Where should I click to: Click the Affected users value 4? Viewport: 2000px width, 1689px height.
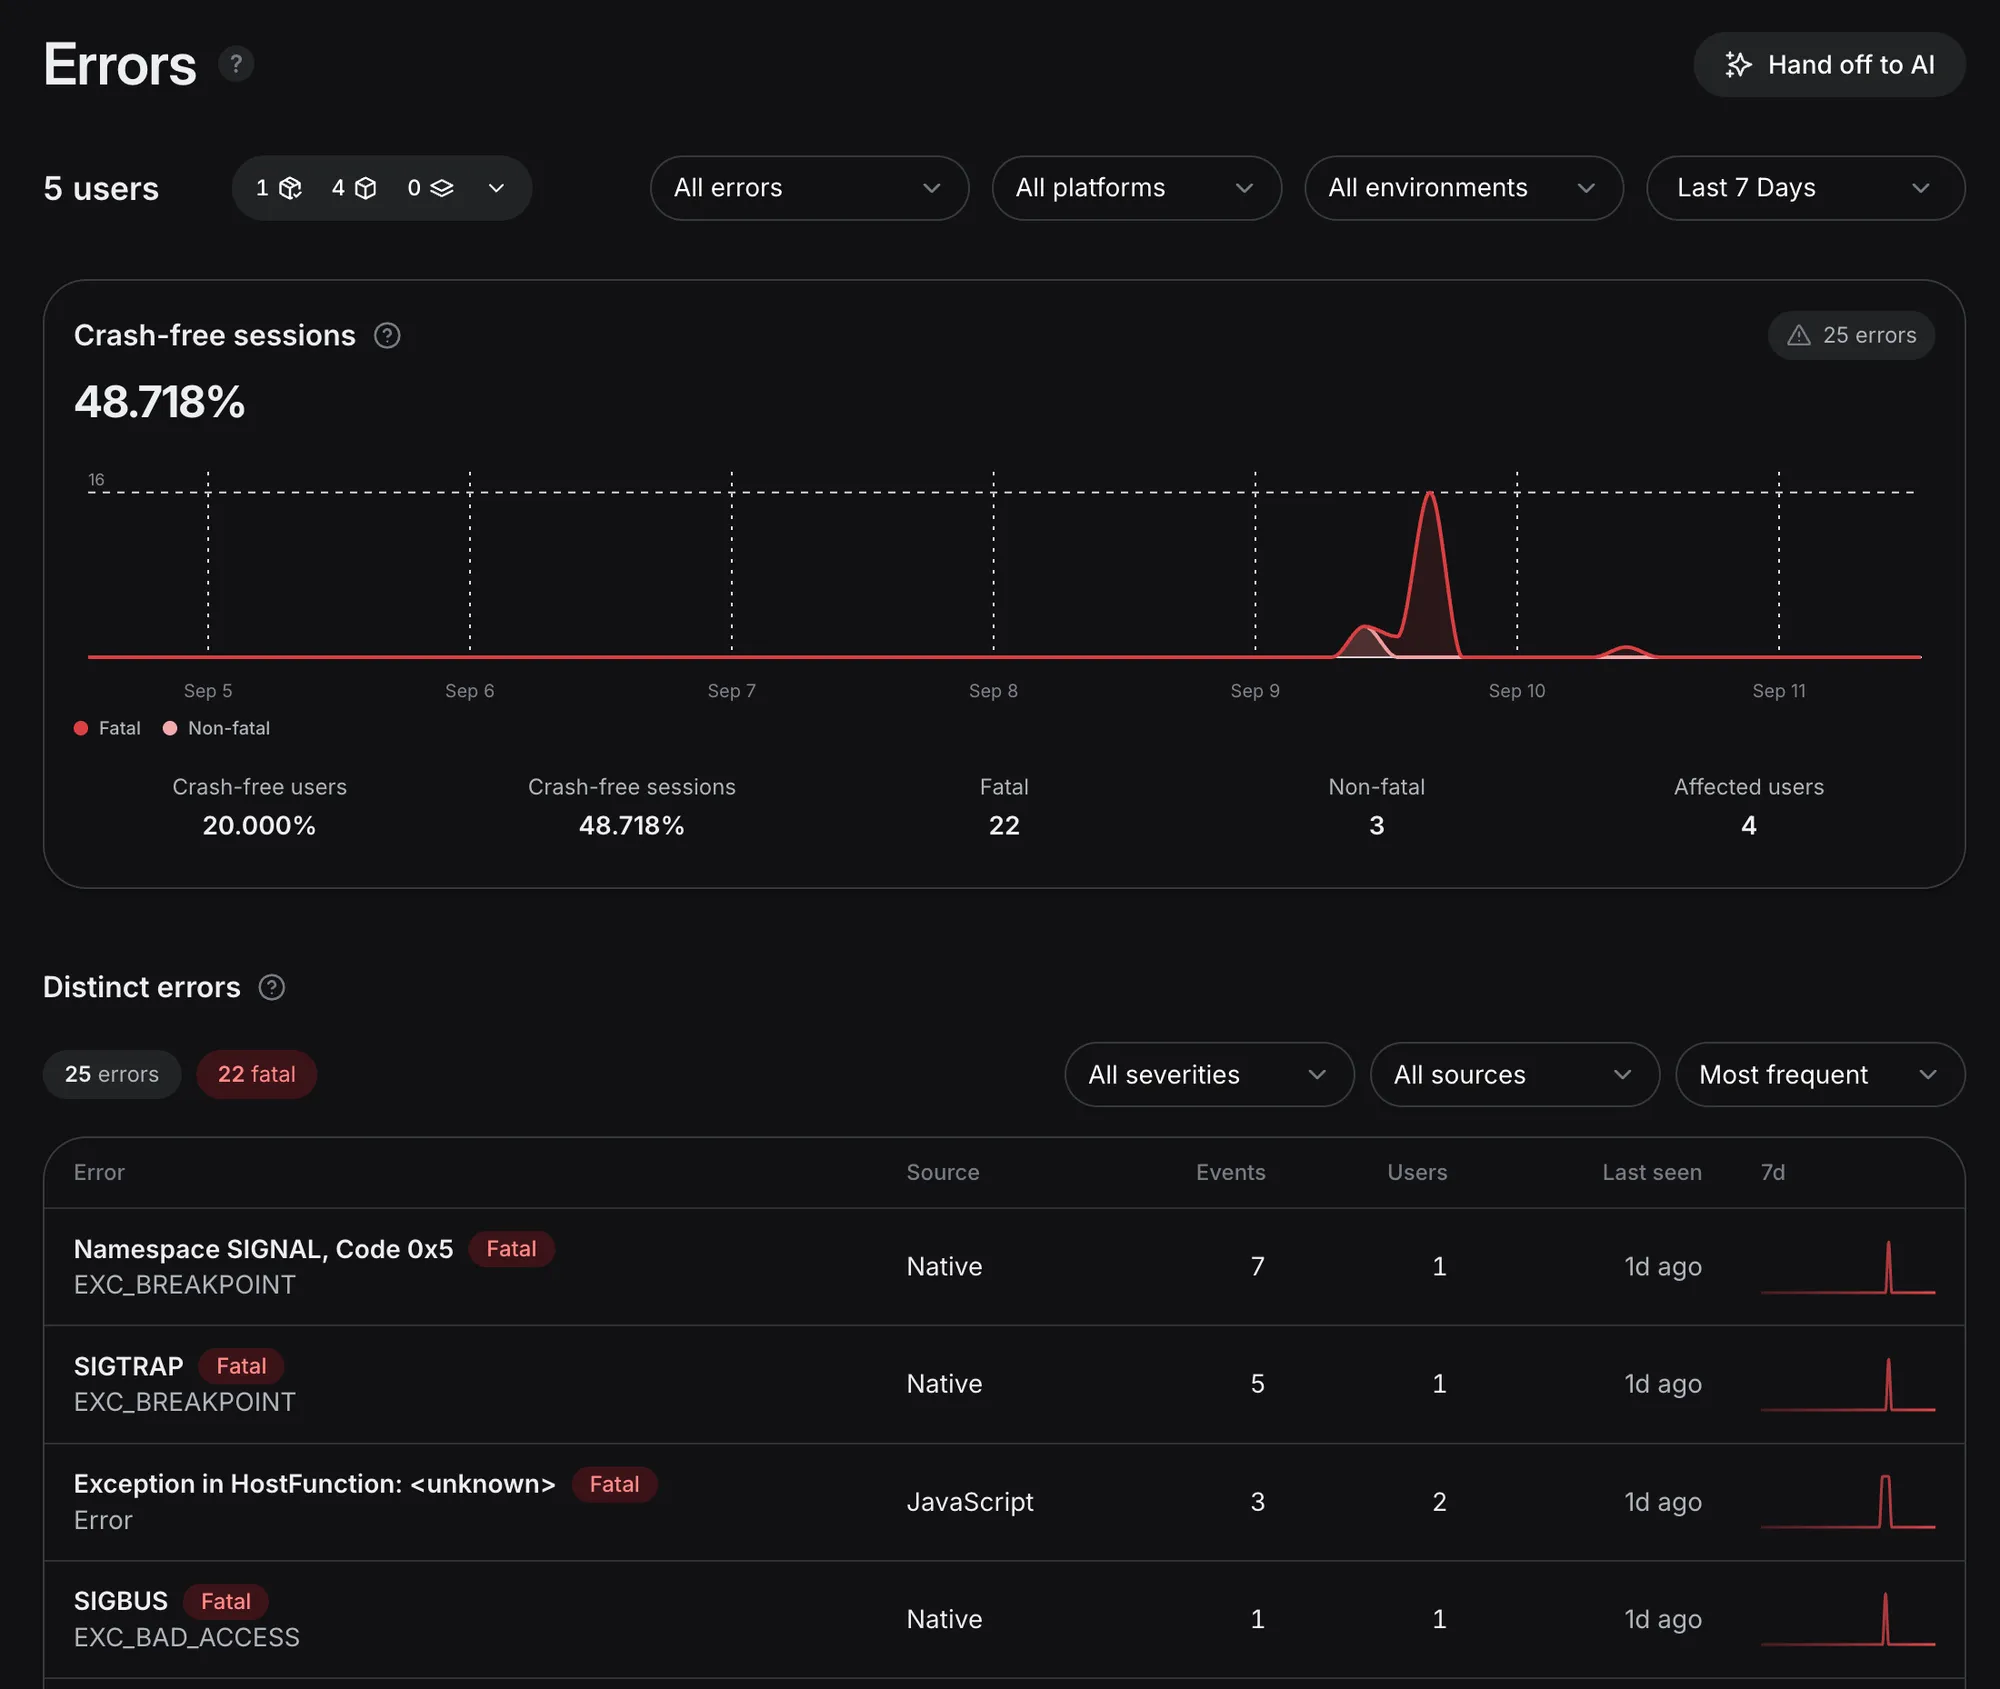(1748, 826)
